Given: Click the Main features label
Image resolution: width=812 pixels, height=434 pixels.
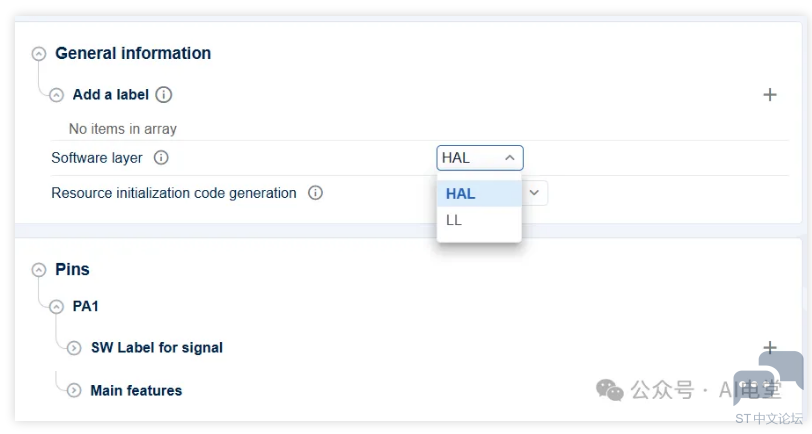Looking at the screenshot, I should pos(136,391).
